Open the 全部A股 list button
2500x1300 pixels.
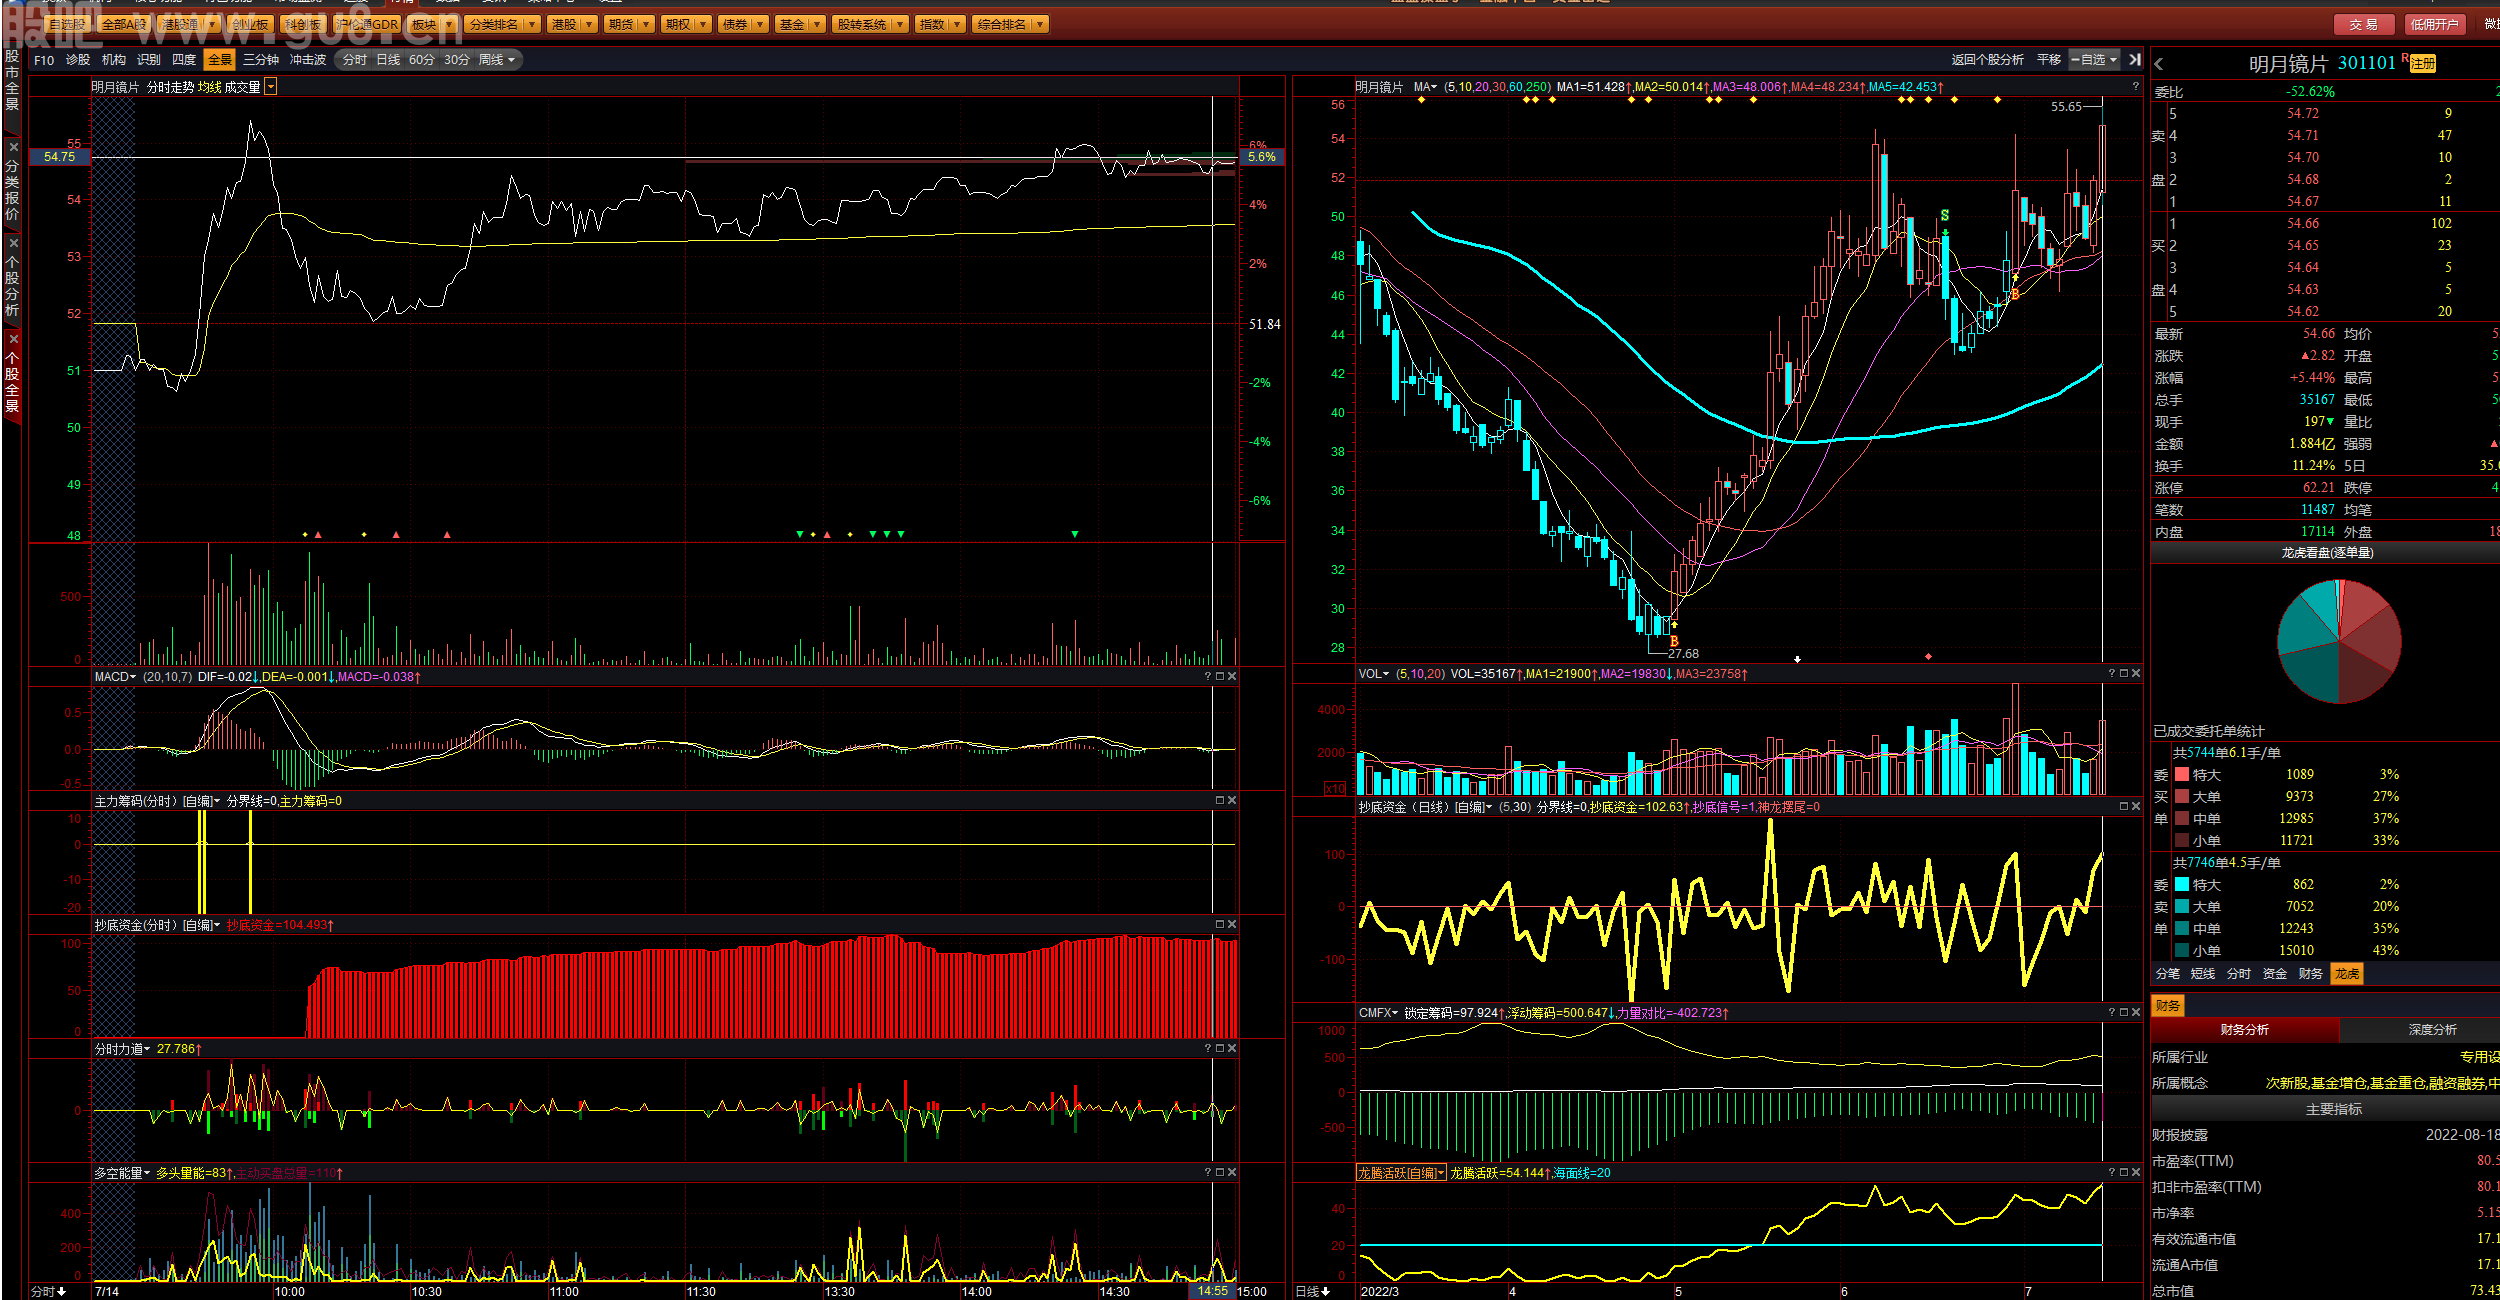125,24
